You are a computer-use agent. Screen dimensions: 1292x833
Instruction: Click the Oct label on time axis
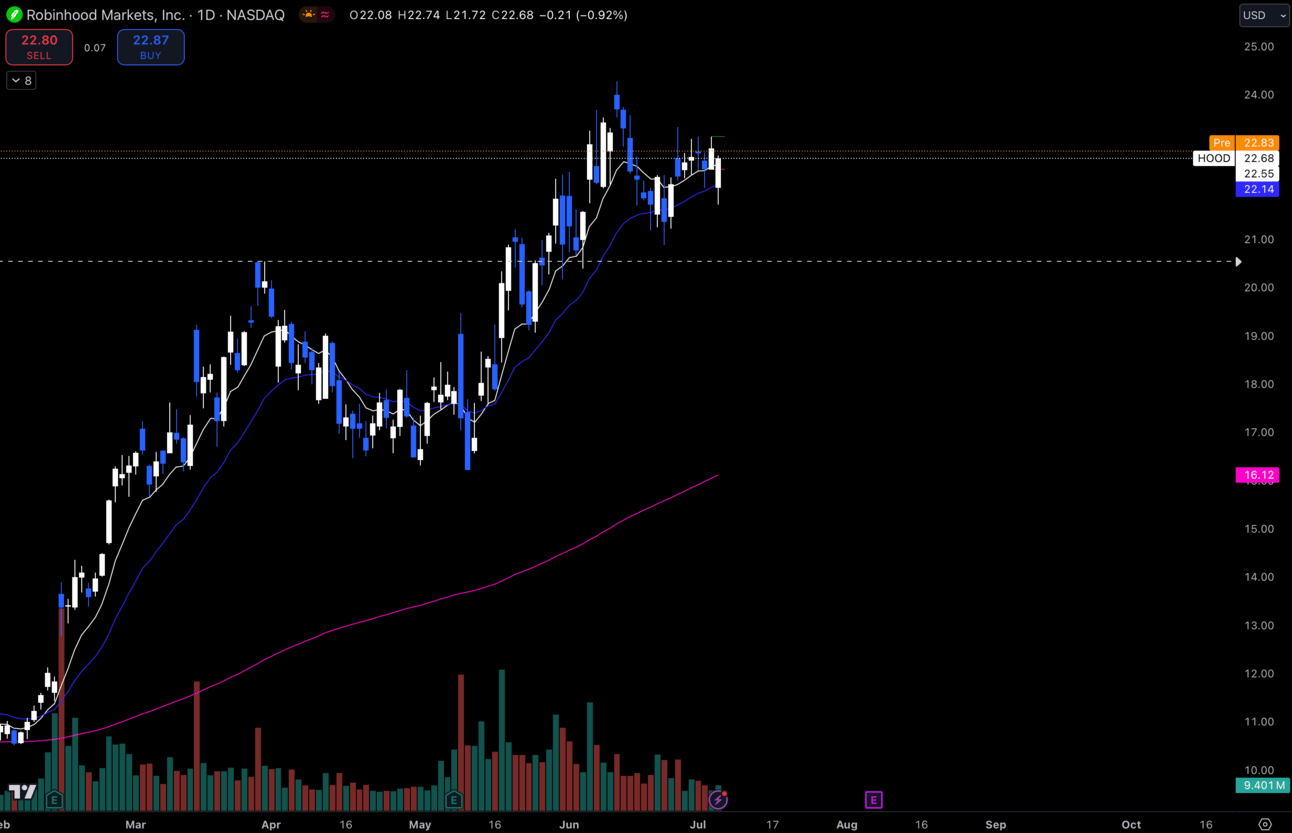[1131, 825]
